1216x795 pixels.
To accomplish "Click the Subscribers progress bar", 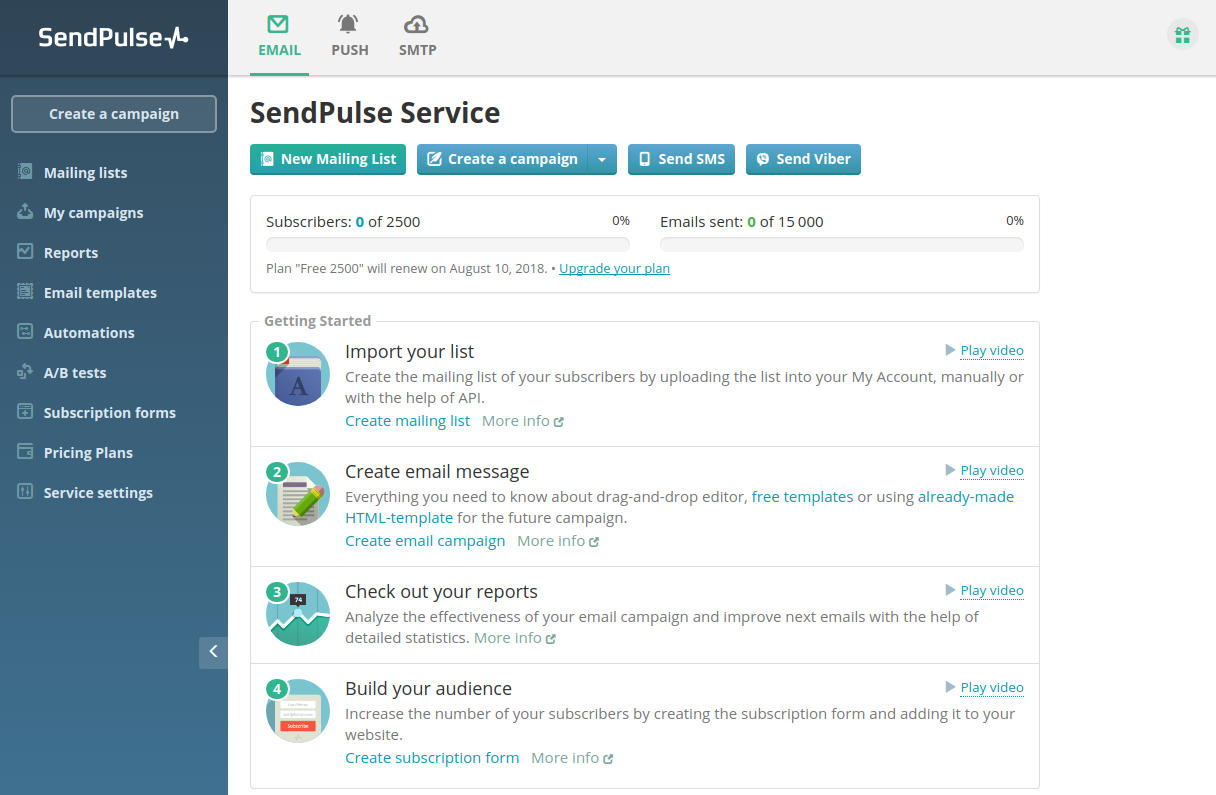I will point(447,243).
